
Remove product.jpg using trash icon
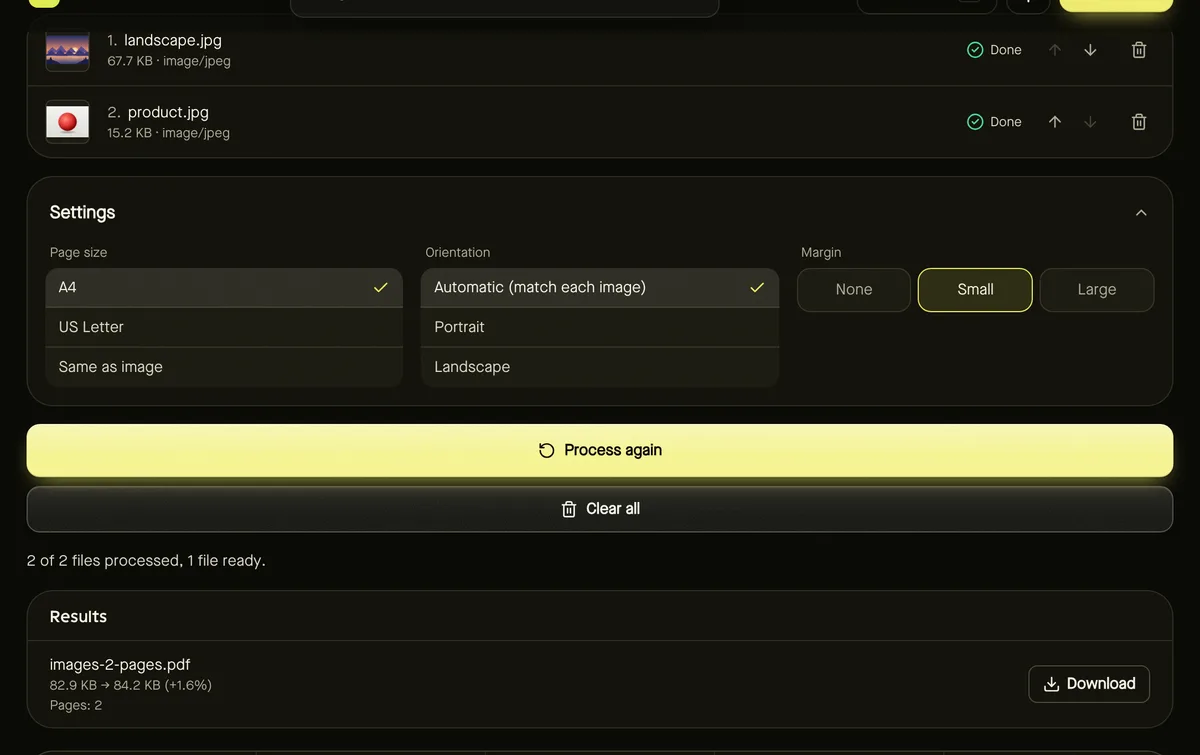[x=1139, y=122]
